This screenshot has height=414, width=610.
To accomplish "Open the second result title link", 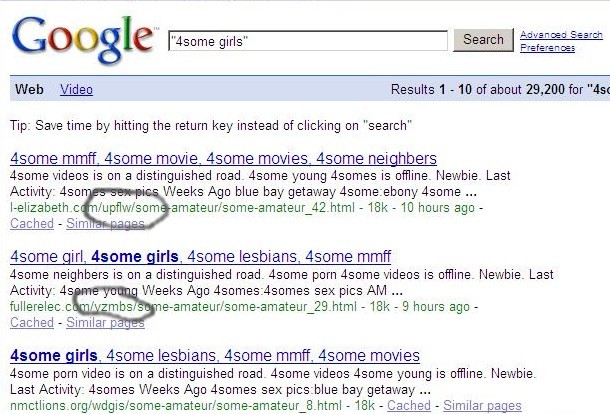I will [200, 257].
